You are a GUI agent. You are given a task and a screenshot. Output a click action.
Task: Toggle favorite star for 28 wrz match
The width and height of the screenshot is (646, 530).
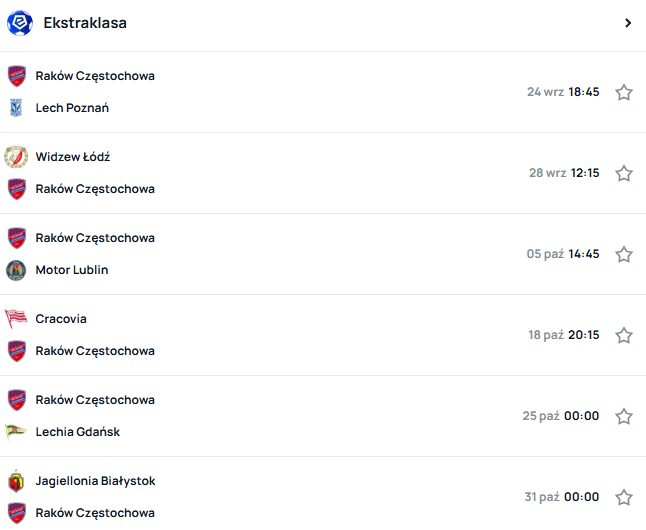(624, 173)
